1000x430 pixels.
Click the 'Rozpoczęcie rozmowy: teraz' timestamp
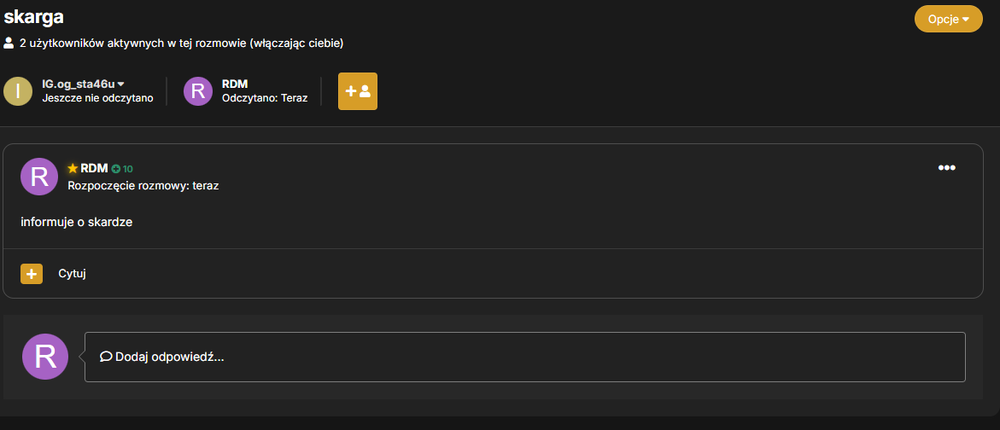coord(143,186)
